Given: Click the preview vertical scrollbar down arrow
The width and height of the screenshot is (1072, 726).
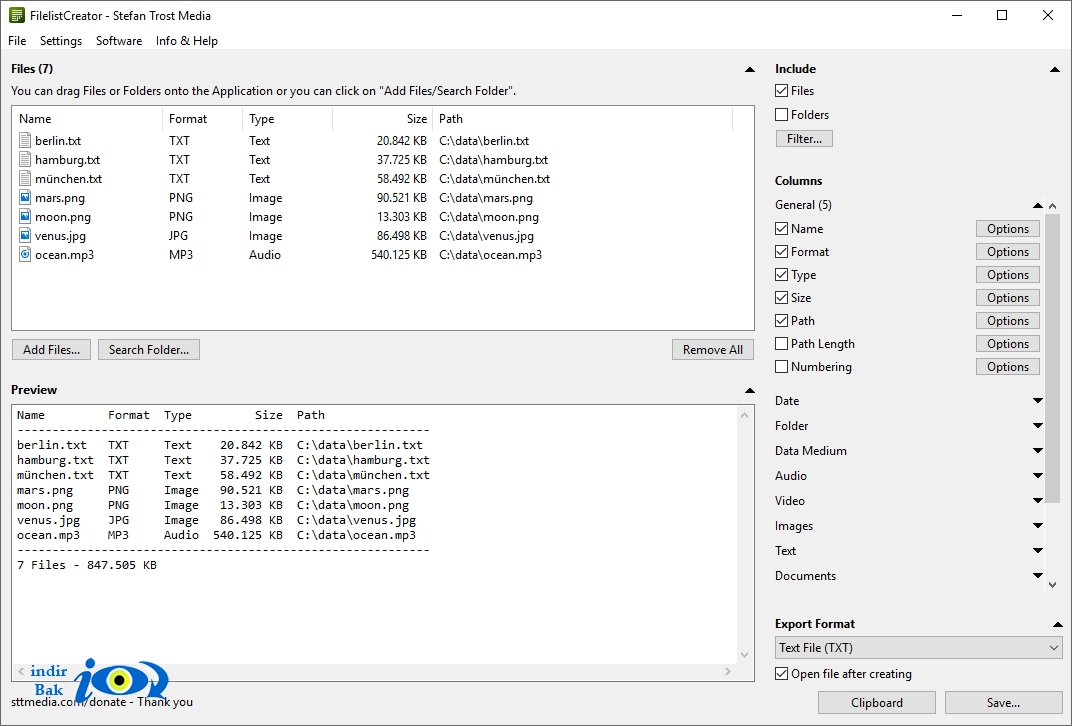Looking at the screenshot, I should pyautogui.click(x=745, y=655).
